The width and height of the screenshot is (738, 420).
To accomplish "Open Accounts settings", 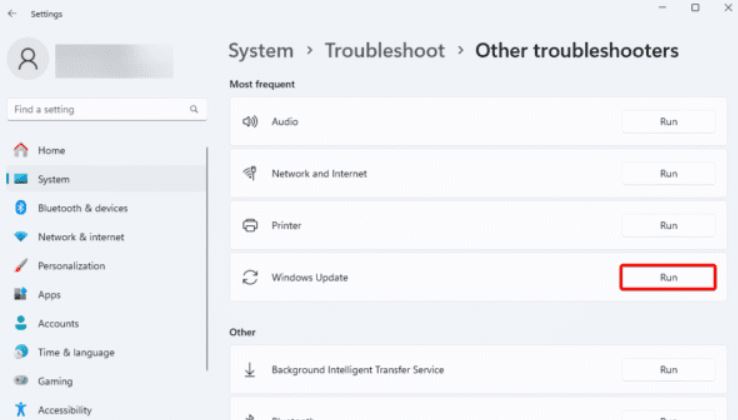I will (x=106, y=323).
